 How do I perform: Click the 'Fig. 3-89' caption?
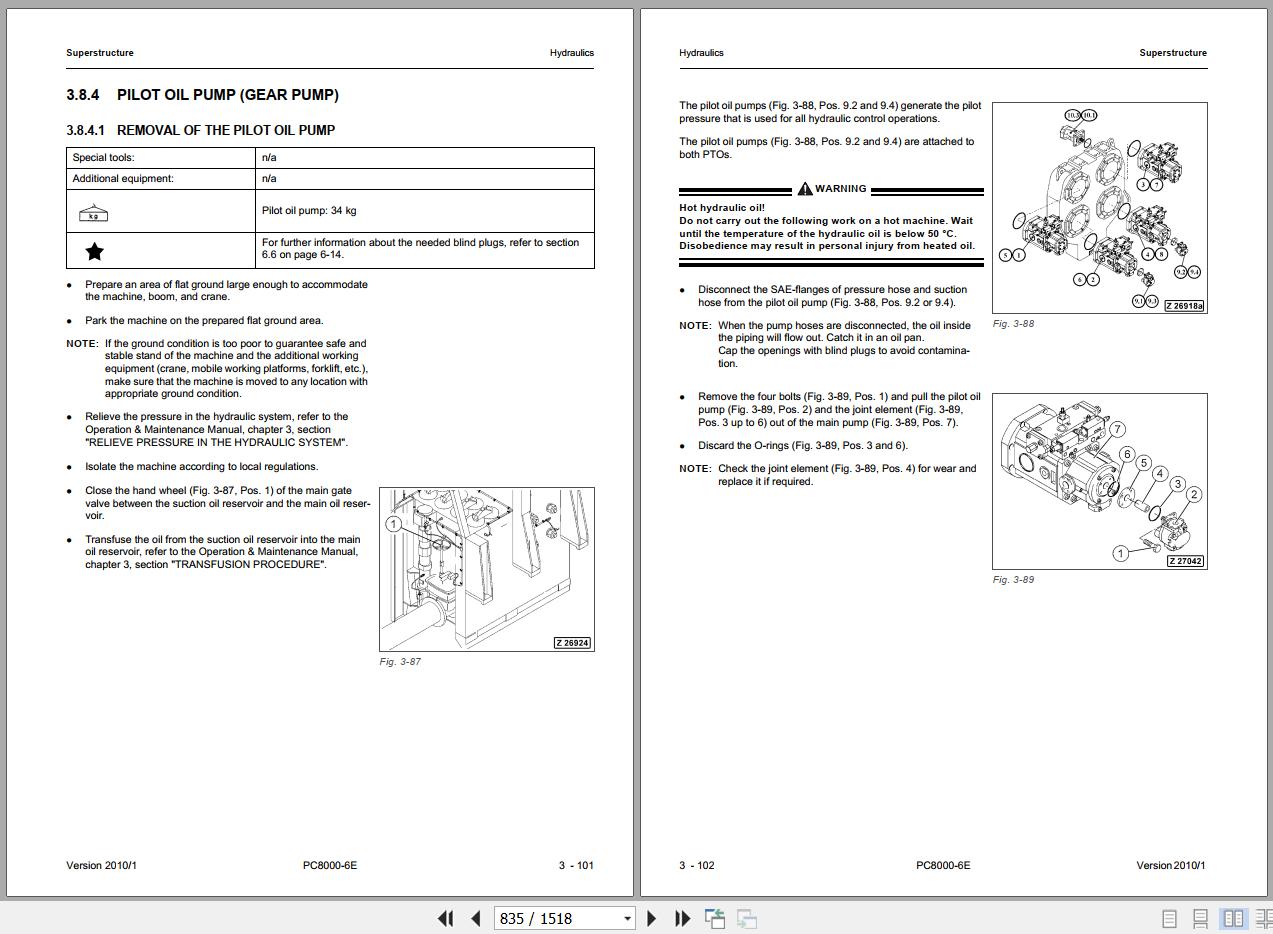tap(1013, 580)
